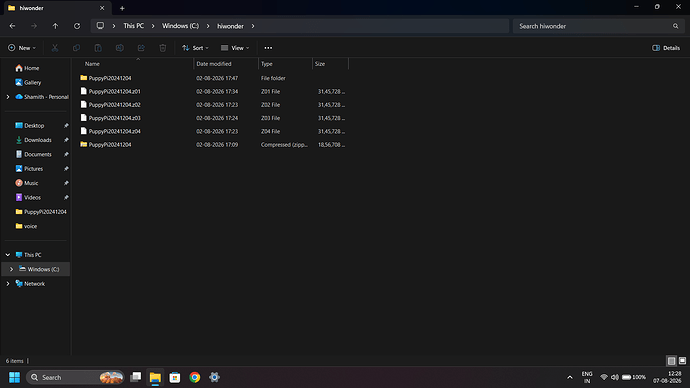Open Microsoft Store from the taskbar
Image resolution: width=690 pixels, height=388 pixels.
click(175, 377)
